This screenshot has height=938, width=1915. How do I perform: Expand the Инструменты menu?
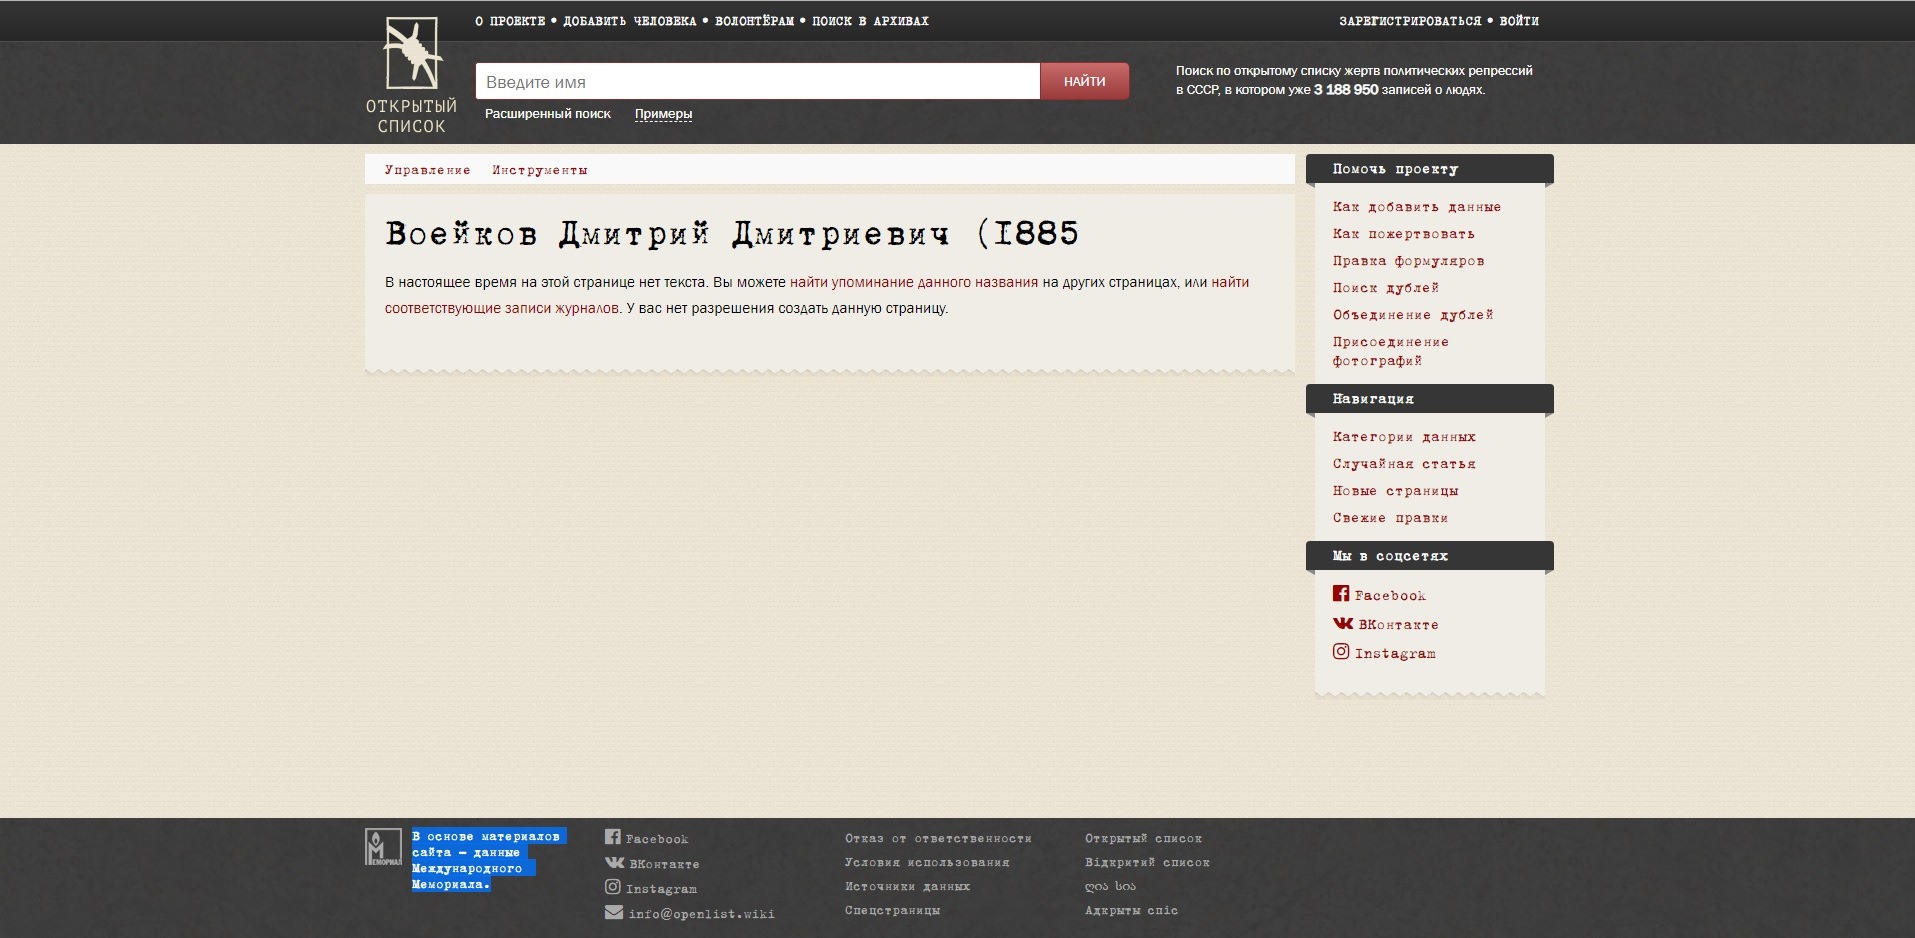pyautogui.click(x=539, y=170)
